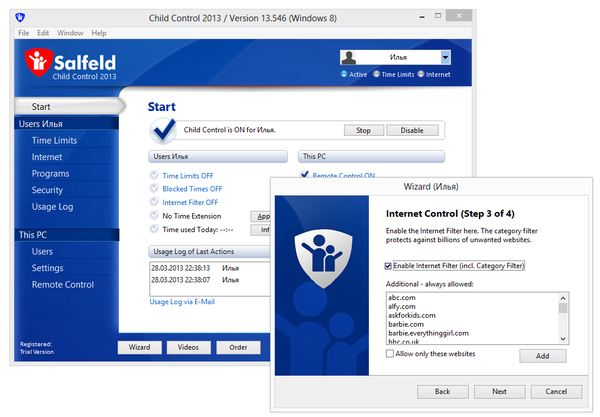Open the File menu
The width and height of the screenshot is (600, 417).
point(23,33)
